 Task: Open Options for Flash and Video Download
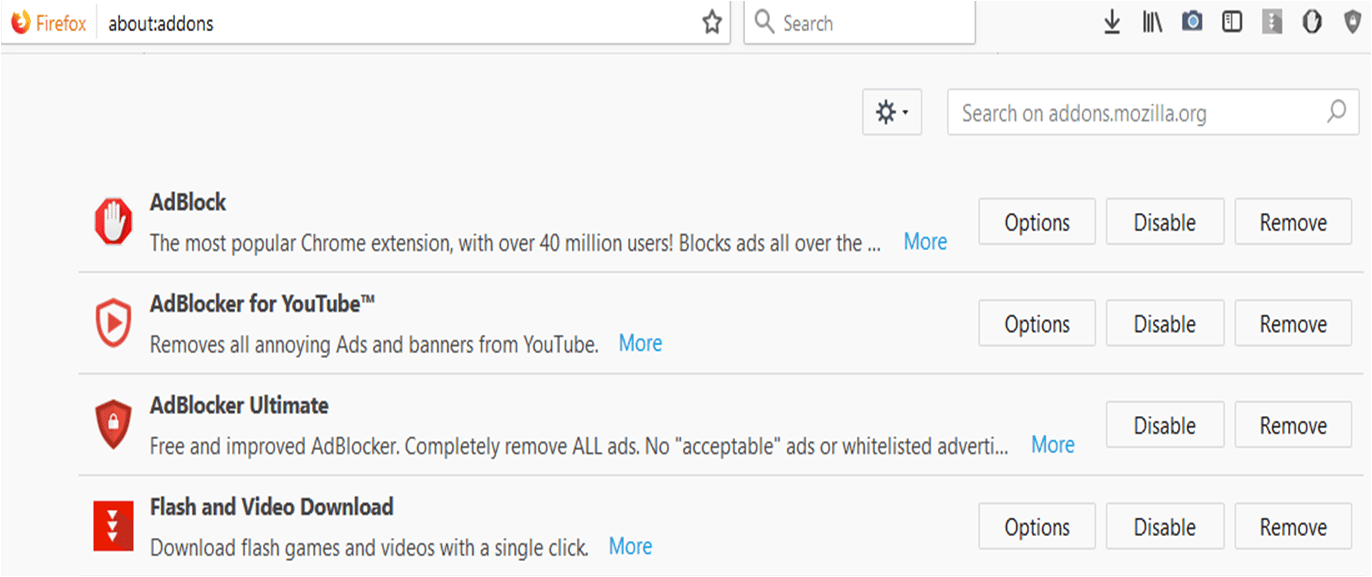tap(1037, 527)
